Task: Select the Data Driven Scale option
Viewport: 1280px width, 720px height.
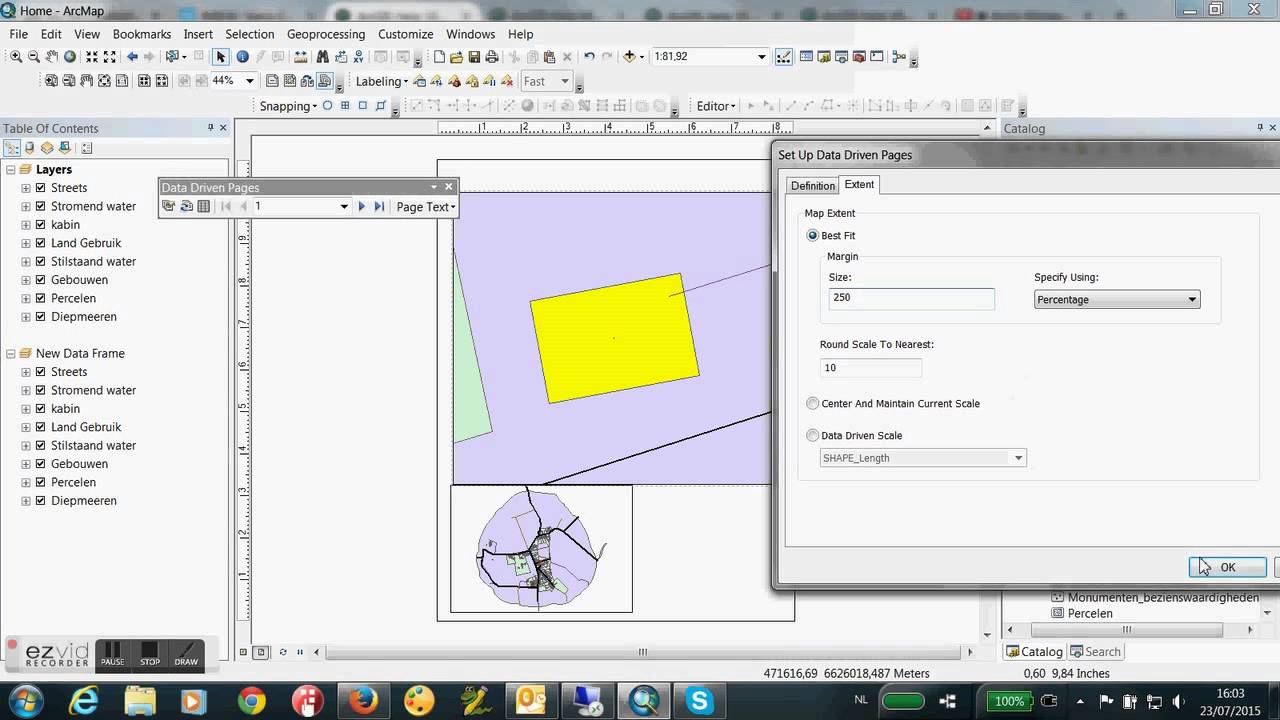Action: pos(812,436)
